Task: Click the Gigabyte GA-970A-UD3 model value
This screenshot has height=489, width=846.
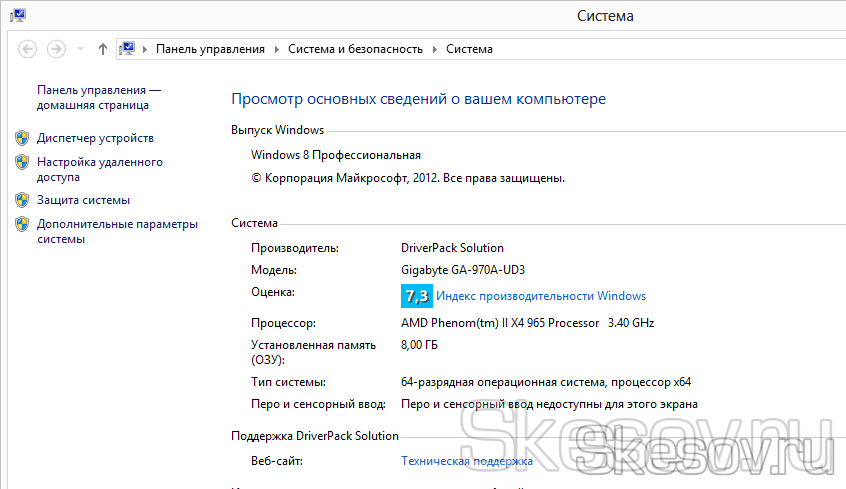Action: [x=463, y=270]
